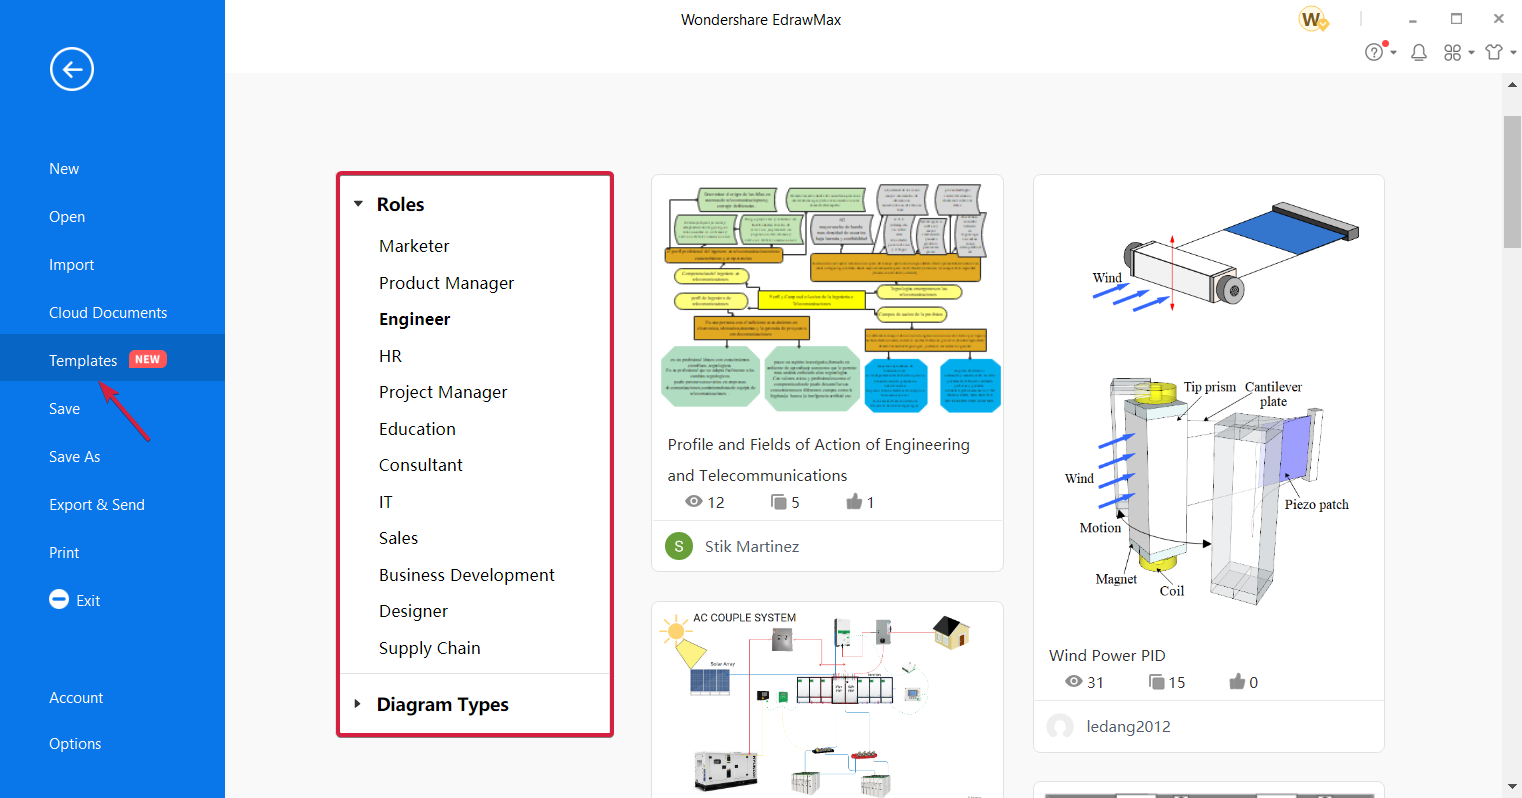This screenshot has width=1522, height=798.
Task: Select Print in the sidebar
Action: [x=64, y=552]
